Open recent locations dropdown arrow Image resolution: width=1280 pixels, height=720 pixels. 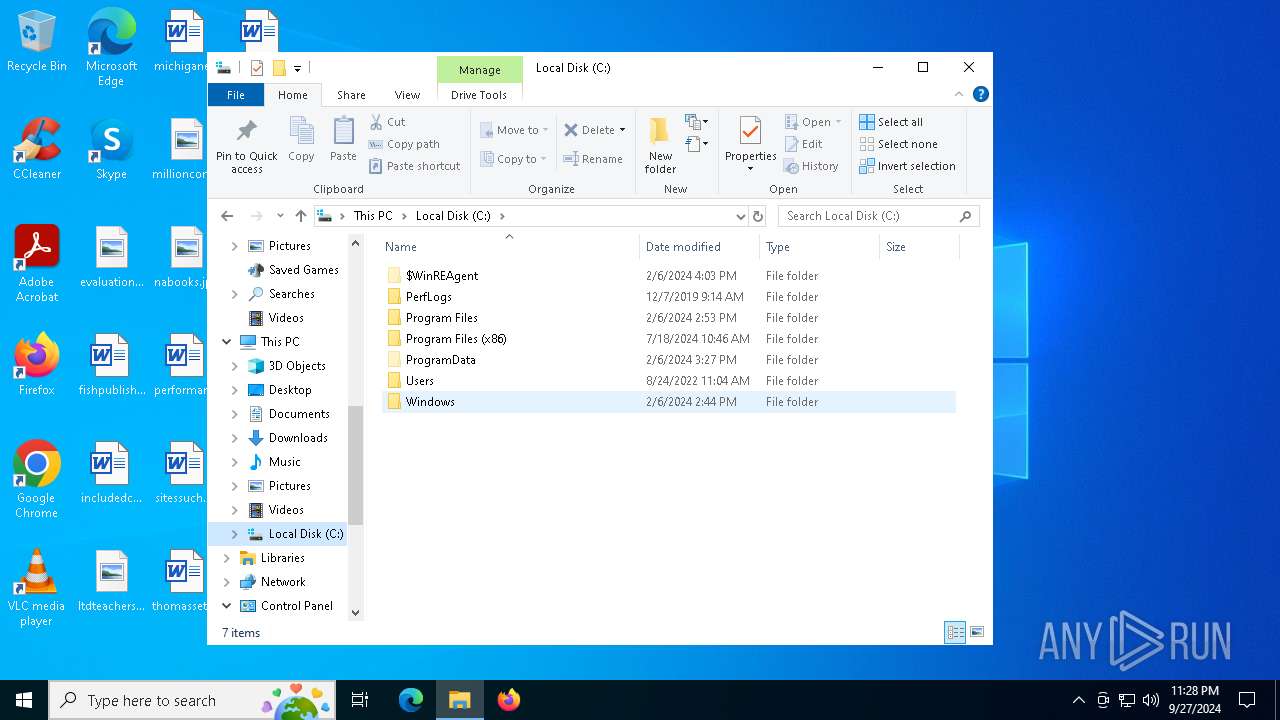pos(280,216)
